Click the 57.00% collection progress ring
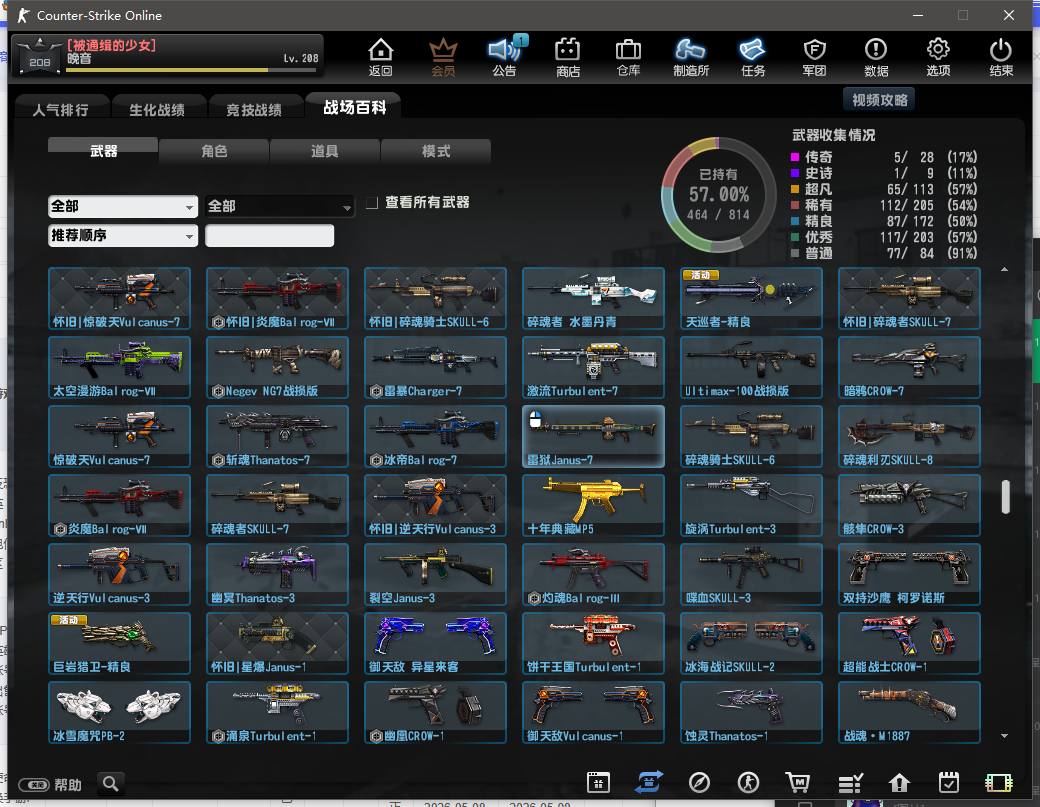The width and height of the screenshot is (1040, 807). coord(718,194)
